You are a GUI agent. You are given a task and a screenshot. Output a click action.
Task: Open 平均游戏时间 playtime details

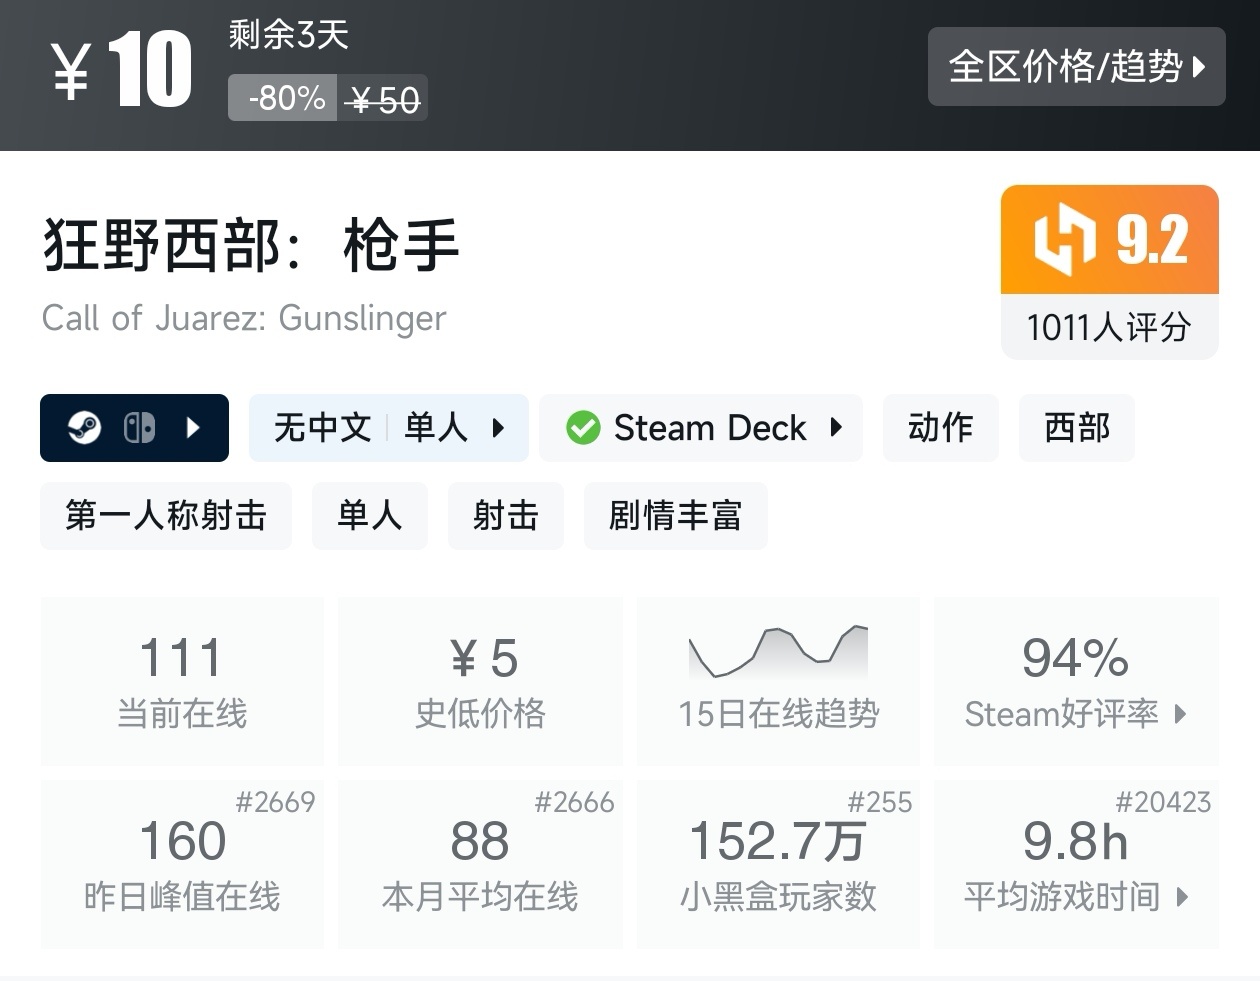[1076, 864]
